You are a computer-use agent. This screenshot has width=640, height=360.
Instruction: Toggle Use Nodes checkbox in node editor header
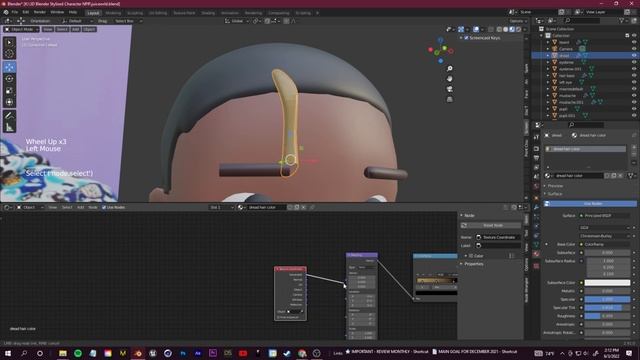click(104, 207)
